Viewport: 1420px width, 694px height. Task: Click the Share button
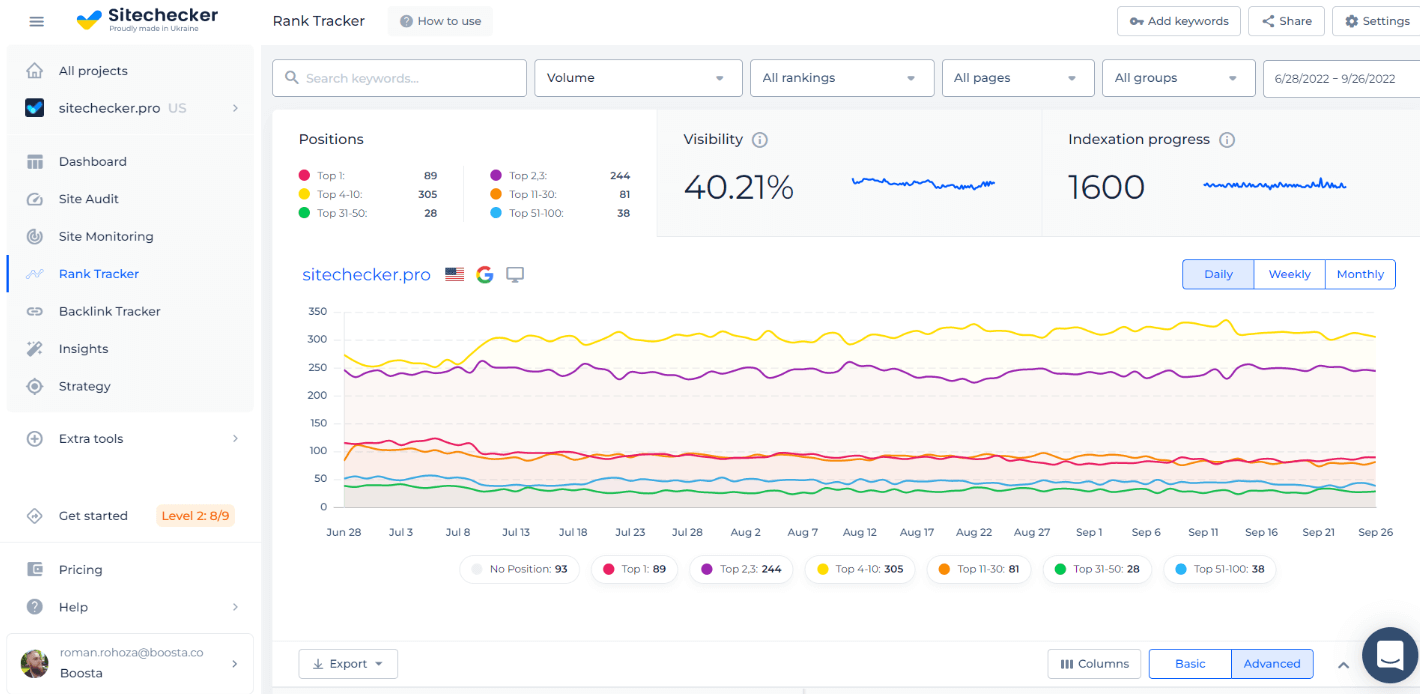1286,21
